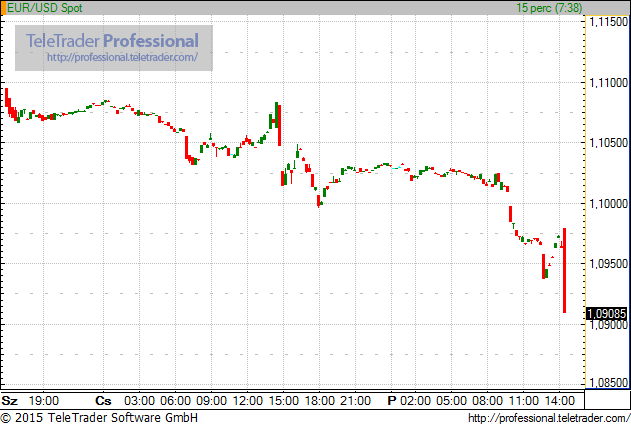631x427 pixels.
Task: Click the 1,08500 price axis label
Action: (608, 382)
